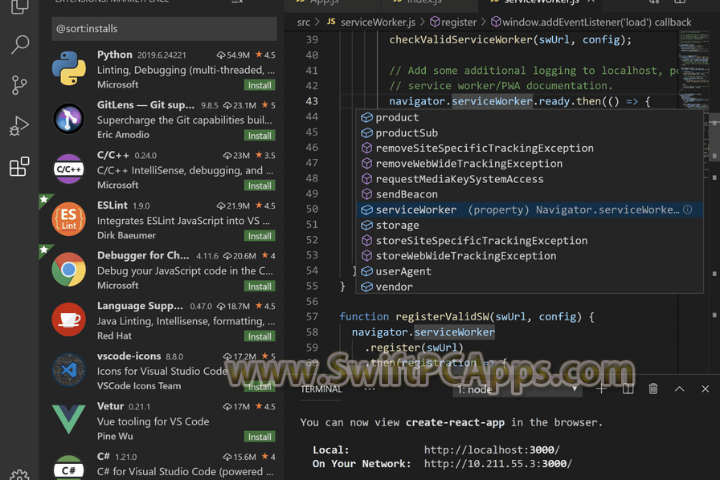720x480 pixels.
Task: Kill terminal with trash icon
Action: point(653,389)
